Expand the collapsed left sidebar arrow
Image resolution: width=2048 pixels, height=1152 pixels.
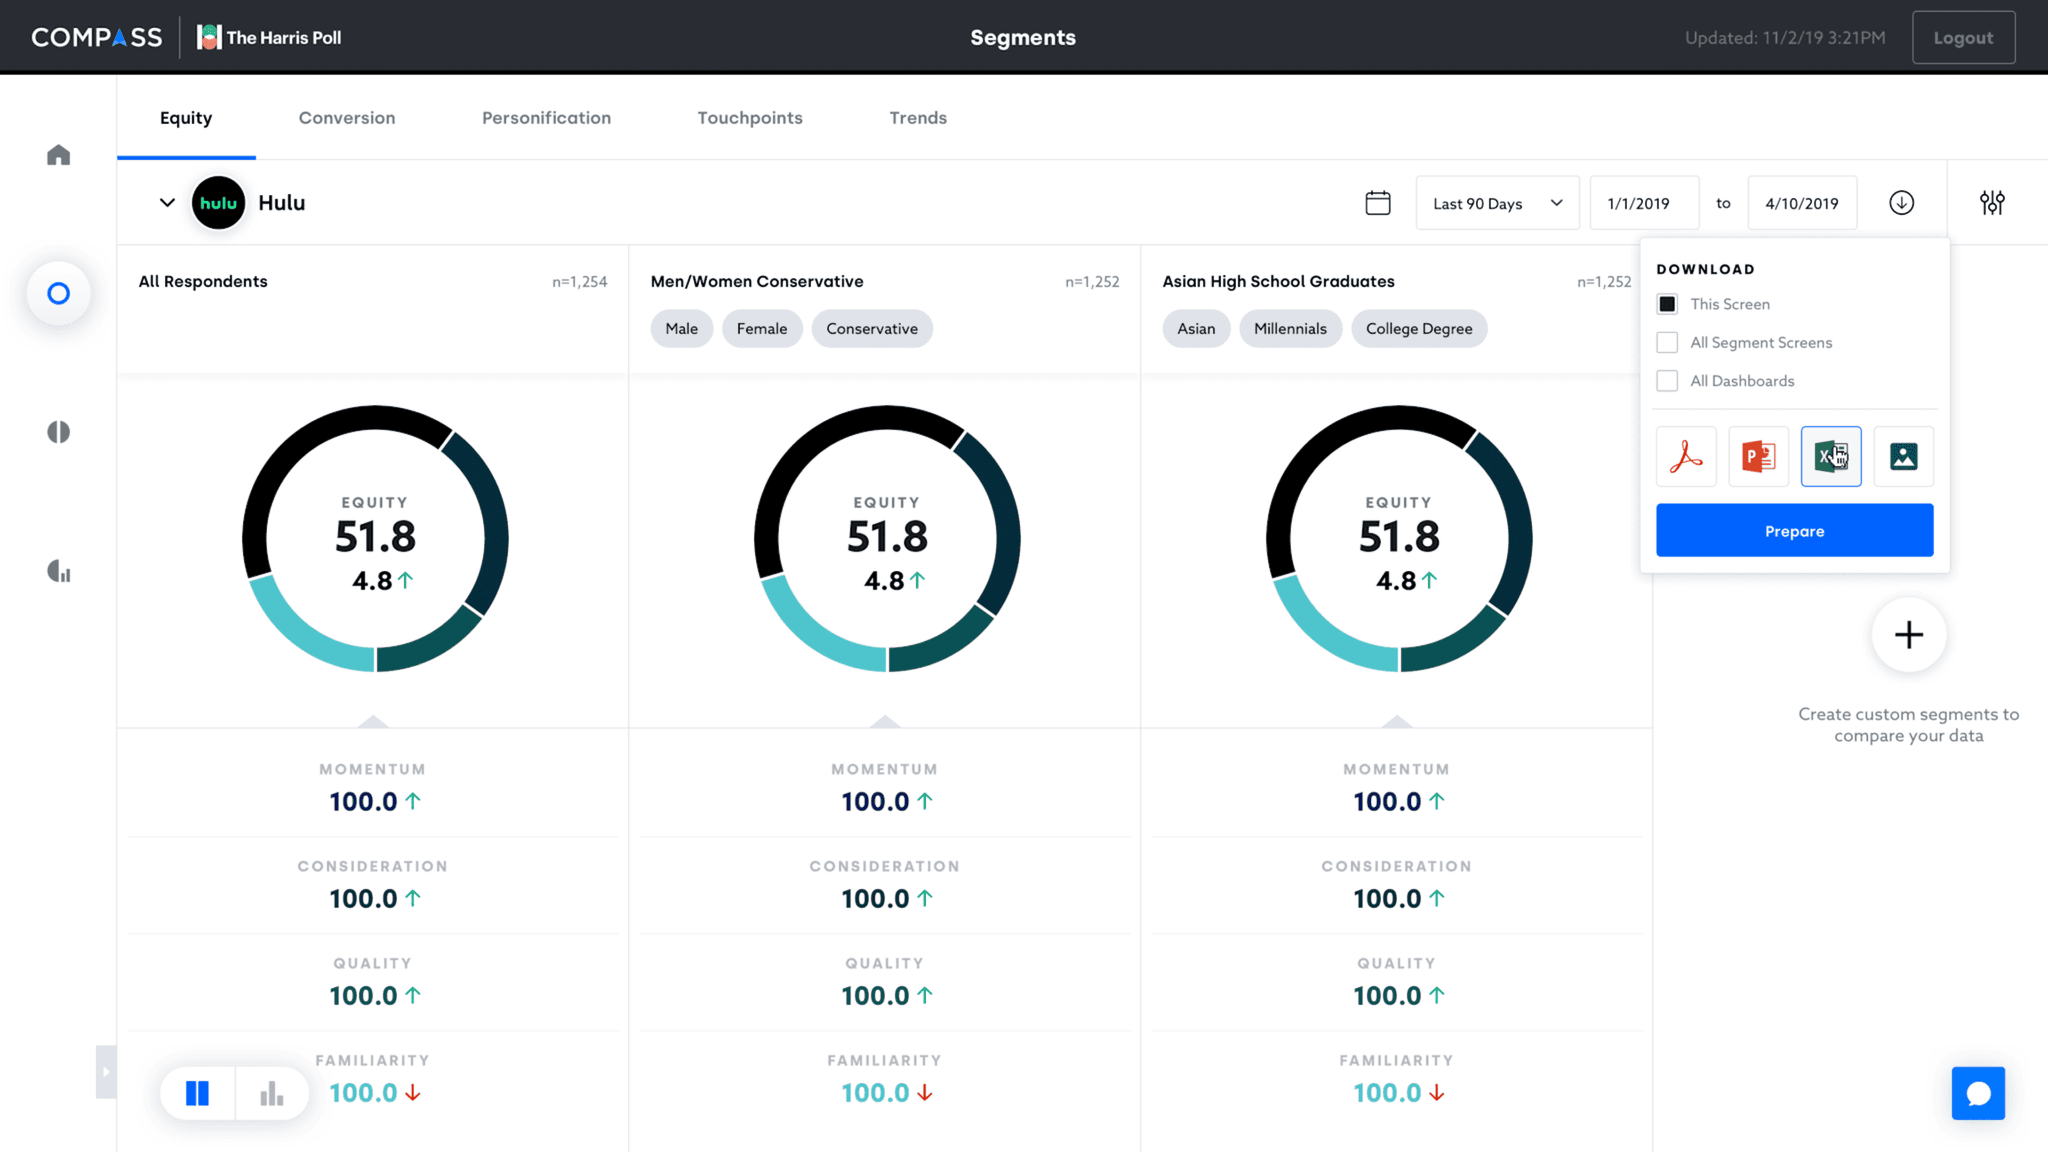click(106, 1072)
